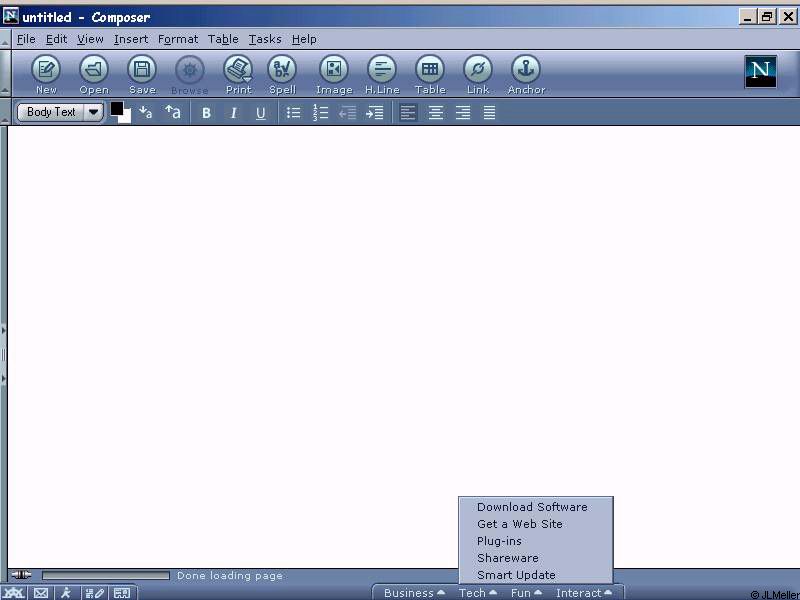Open the Help menu
This screenshot has height=600, width=800.
tap(304, 39)
